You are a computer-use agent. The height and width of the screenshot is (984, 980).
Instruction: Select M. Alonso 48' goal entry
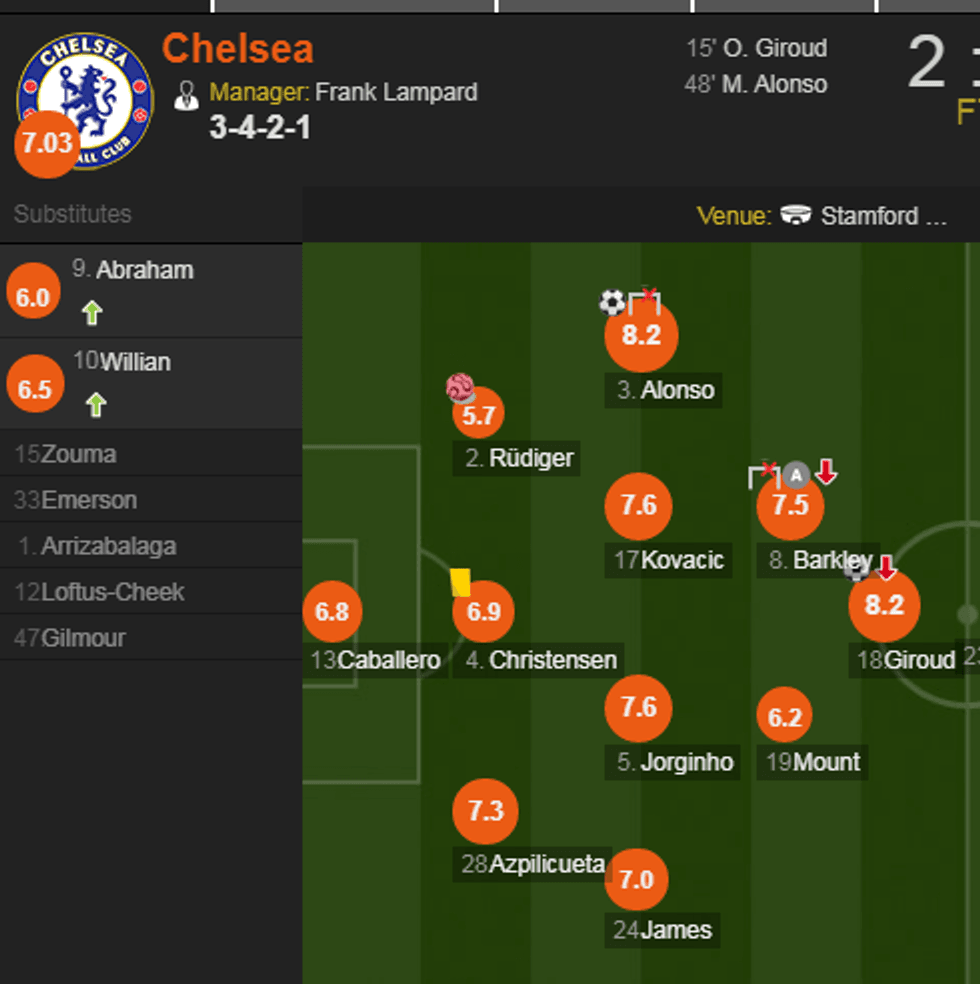click(x=757, y=85)
